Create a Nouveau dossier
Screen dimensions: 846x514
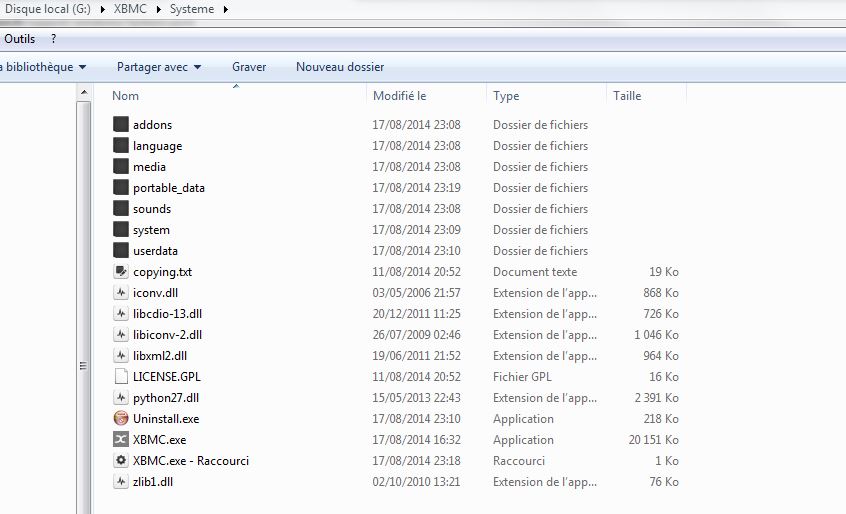[x=340, y=67]
